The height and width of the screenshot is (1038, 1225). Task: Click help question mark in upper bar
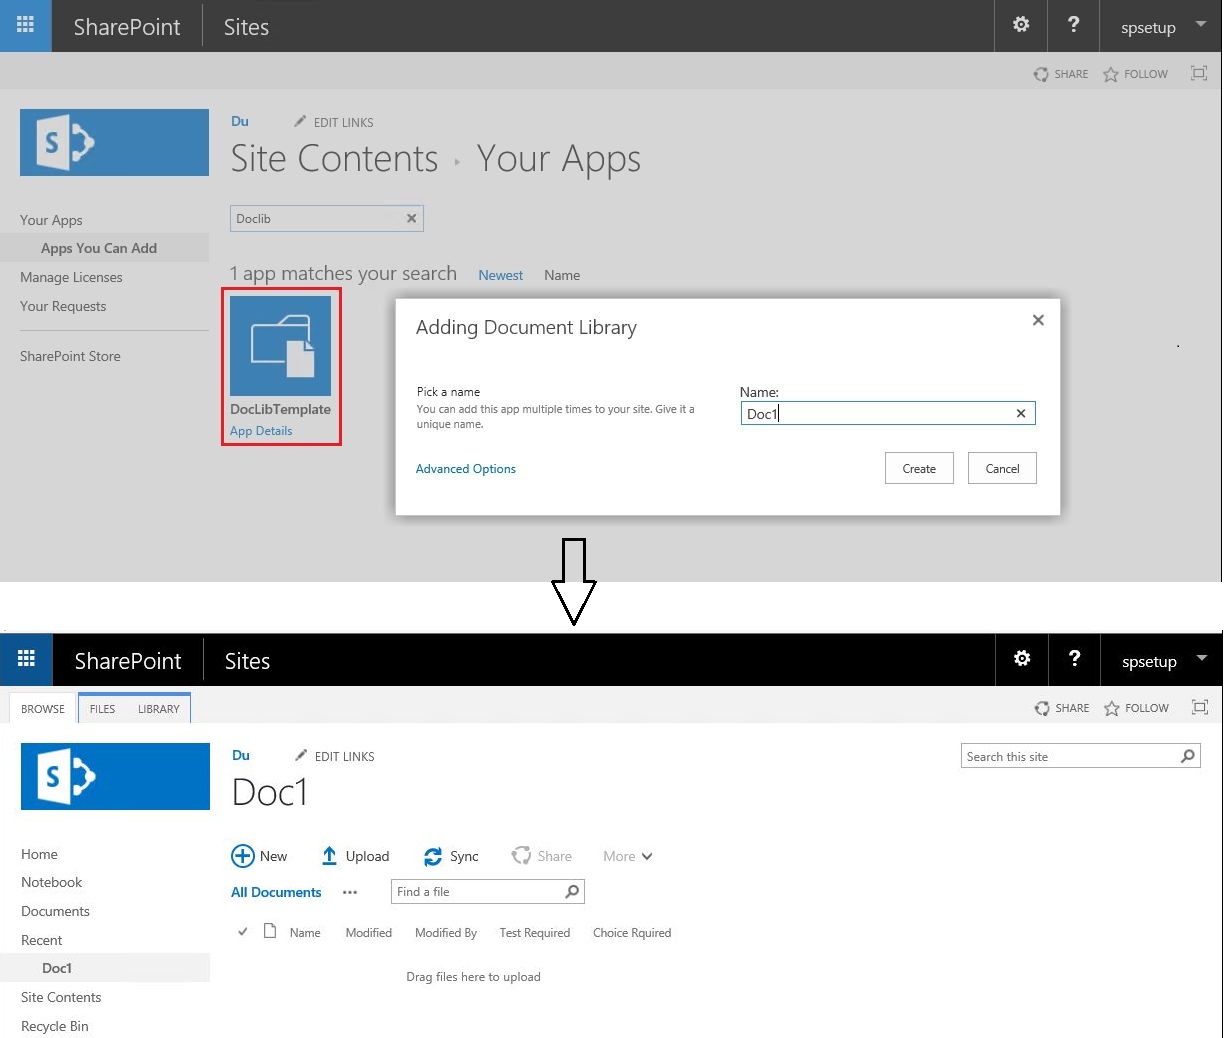1073,25
